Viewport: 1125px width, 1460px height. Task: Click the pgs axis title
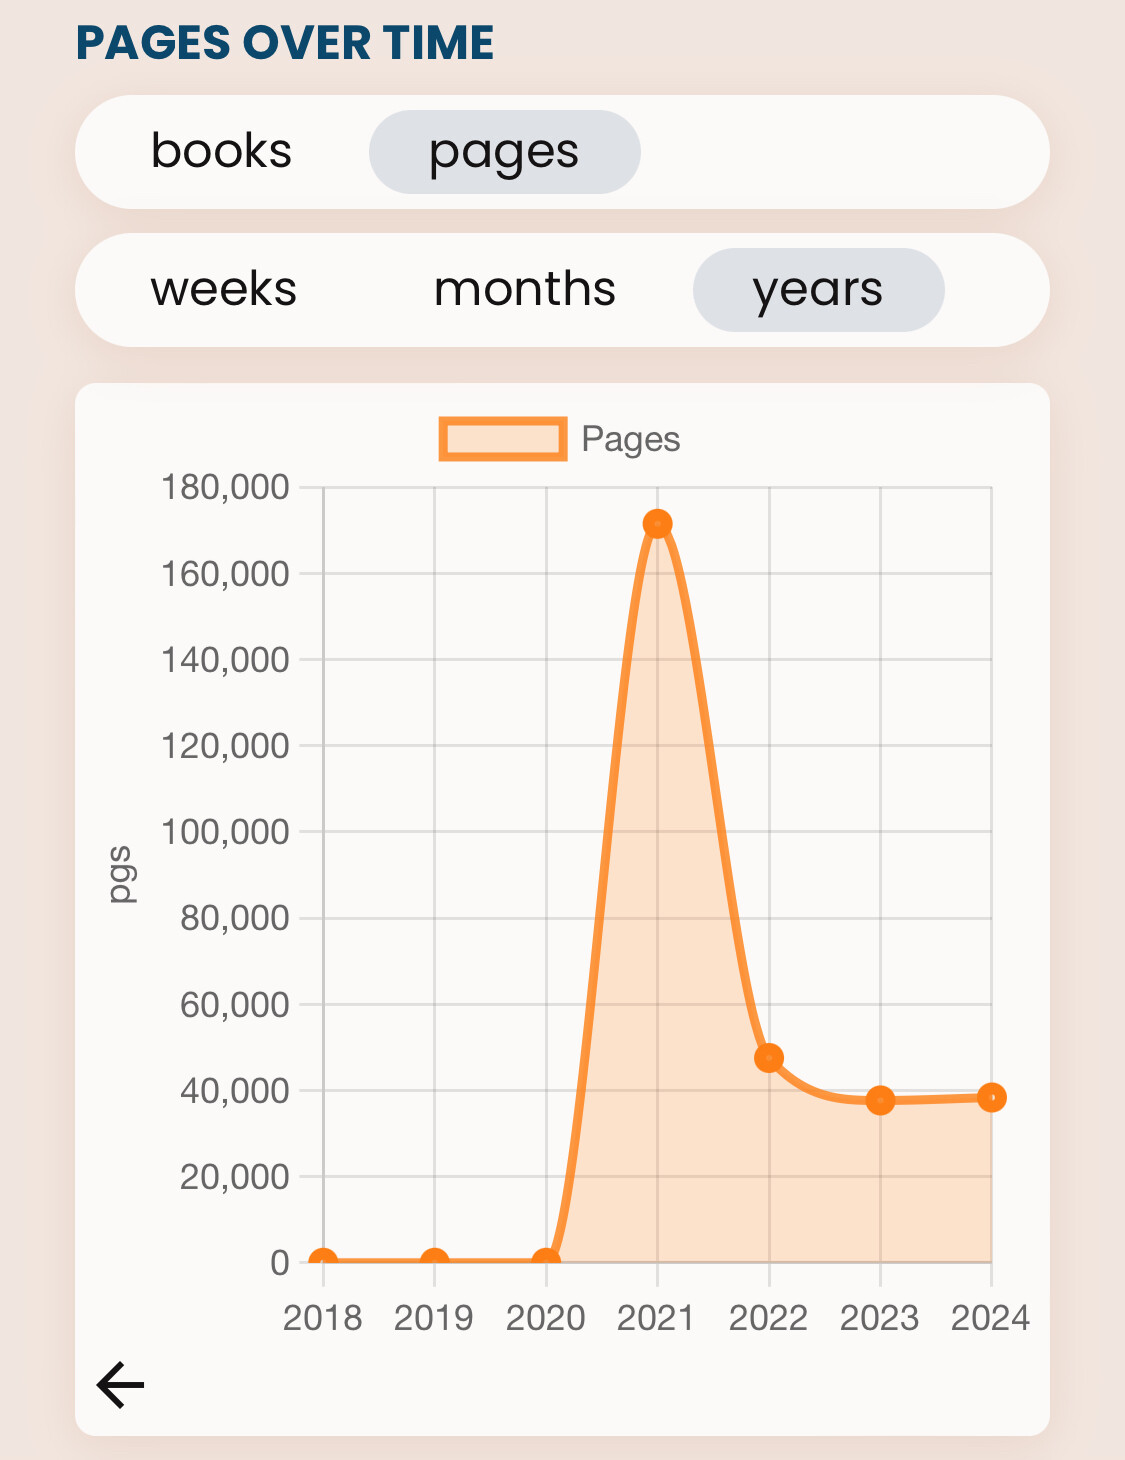[121, 874]
